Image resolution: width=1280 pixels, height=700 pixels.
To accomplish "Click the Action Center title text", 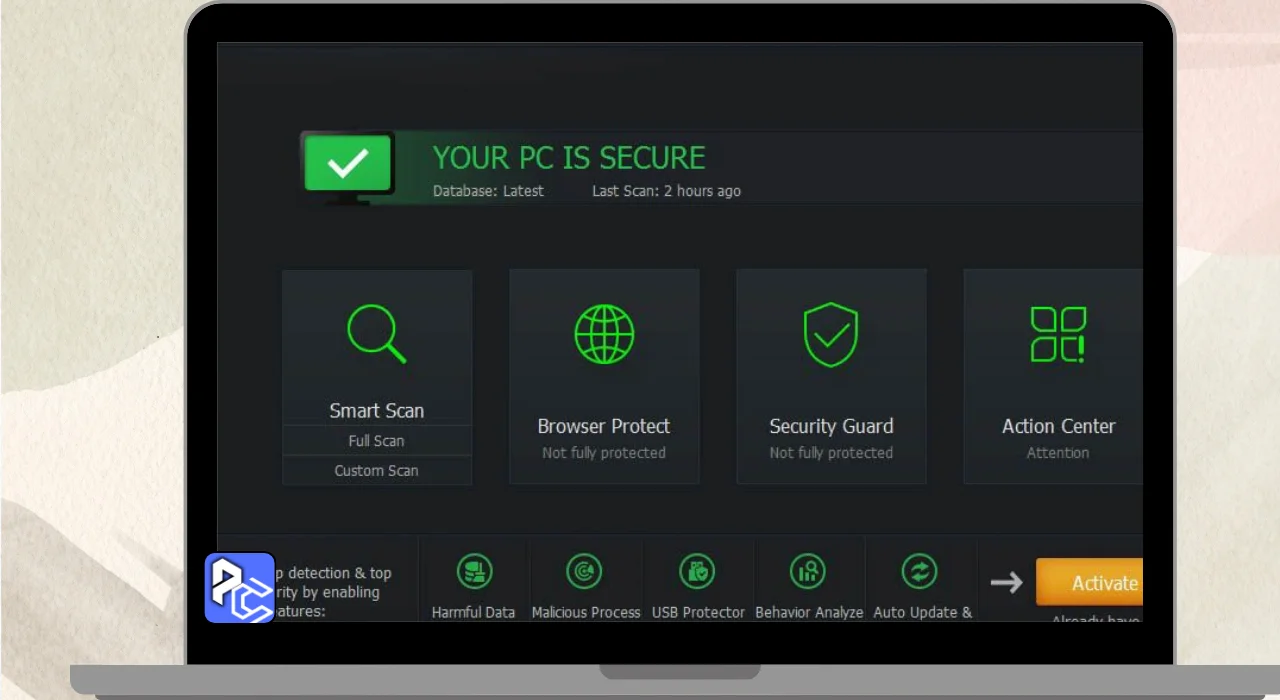I will 1058,426.
